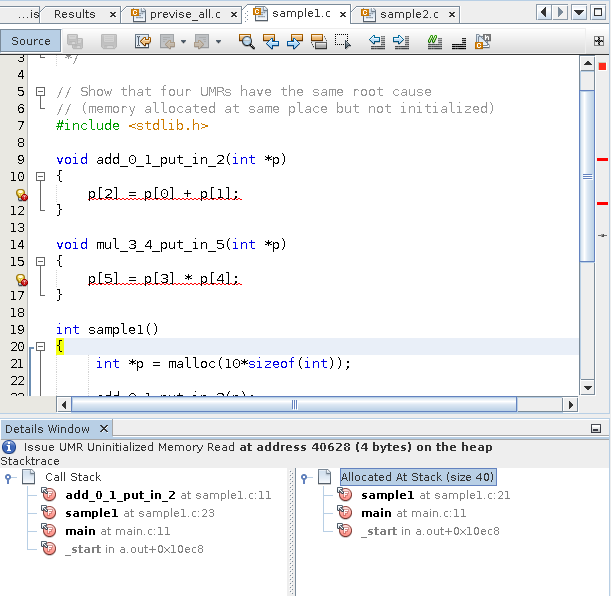This screenshot has height=596, width=611.
Task: Collapse the Call Stack tree node
Action: click(9, 478)
